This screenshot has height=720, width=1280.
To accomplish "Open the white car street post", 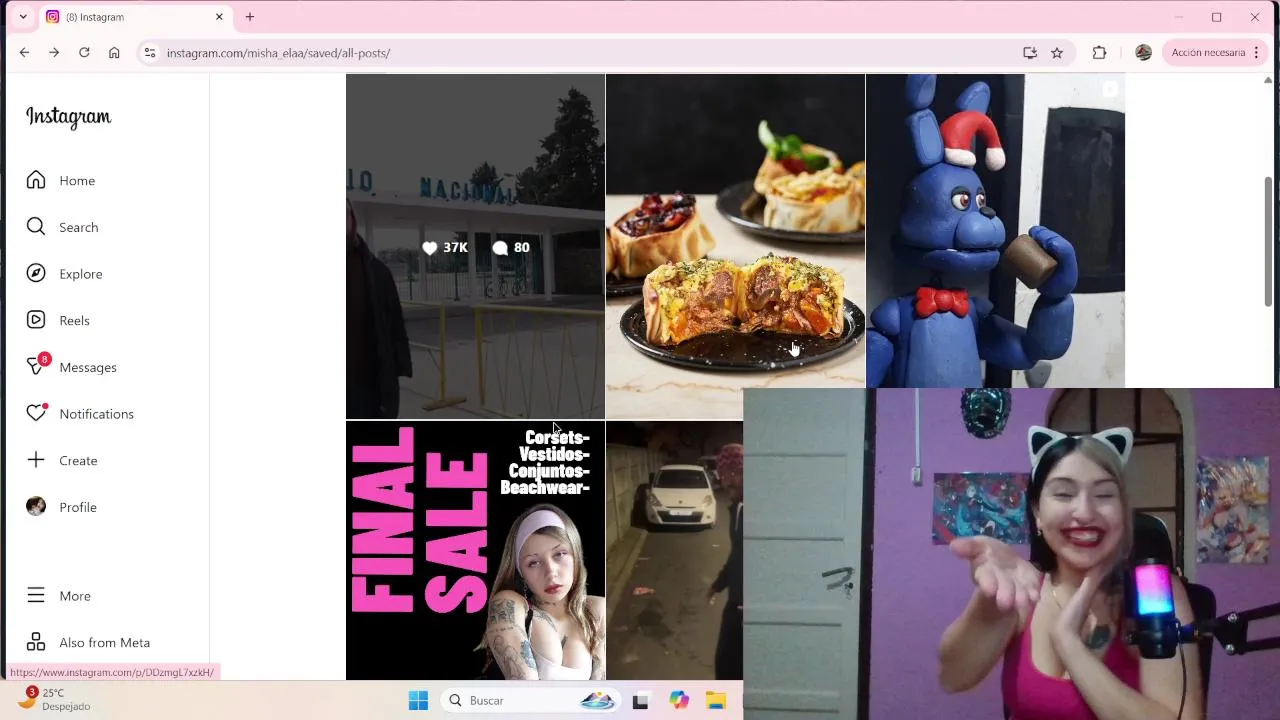I will point(674,550).
